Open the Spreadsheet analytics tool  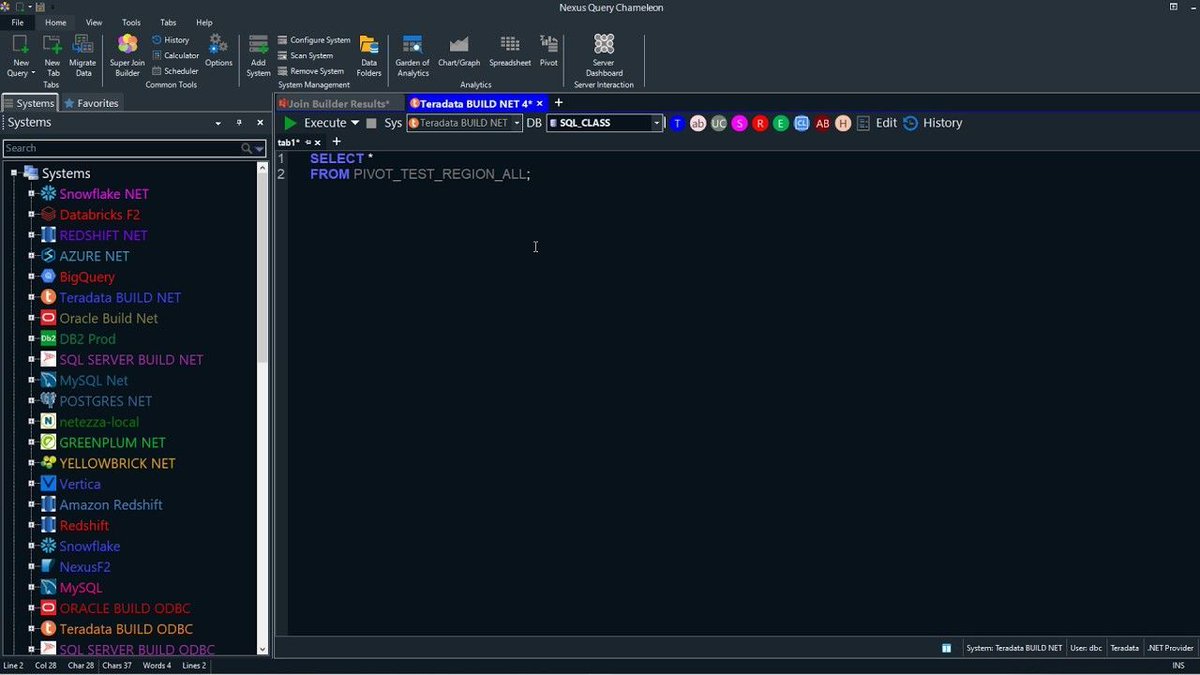510,51
